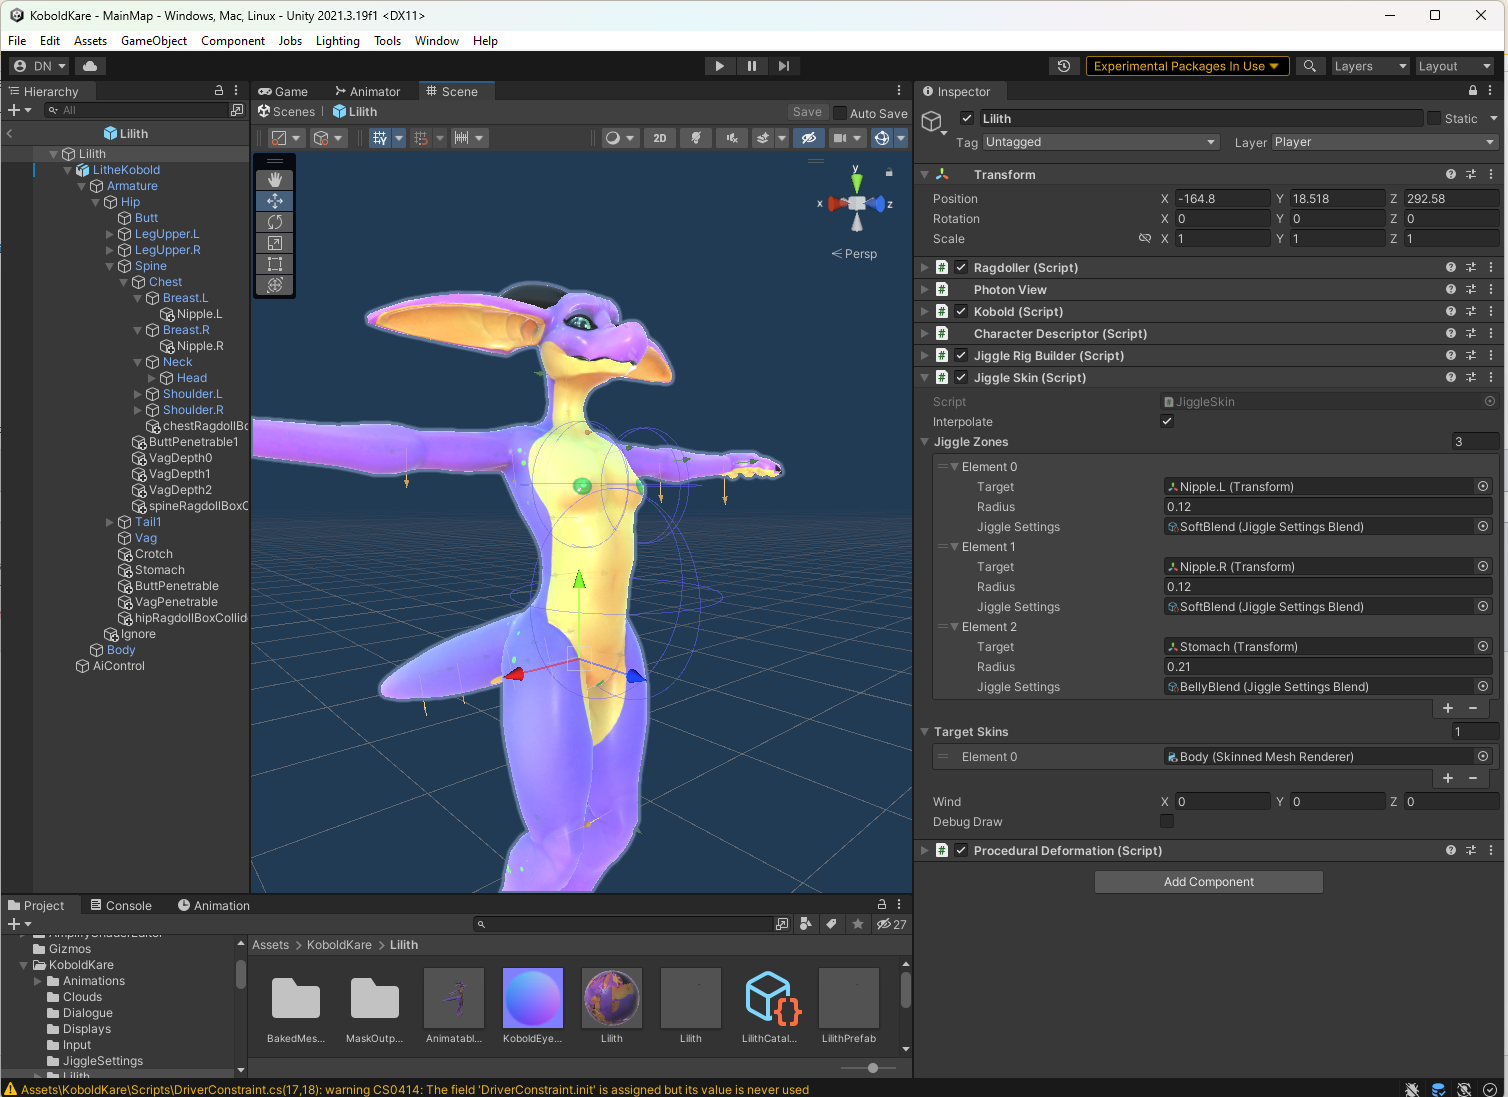This screenshot has width=1508, height=1097.
Task: Open the Layout dropdown
Action: [x=1454, y=66]
